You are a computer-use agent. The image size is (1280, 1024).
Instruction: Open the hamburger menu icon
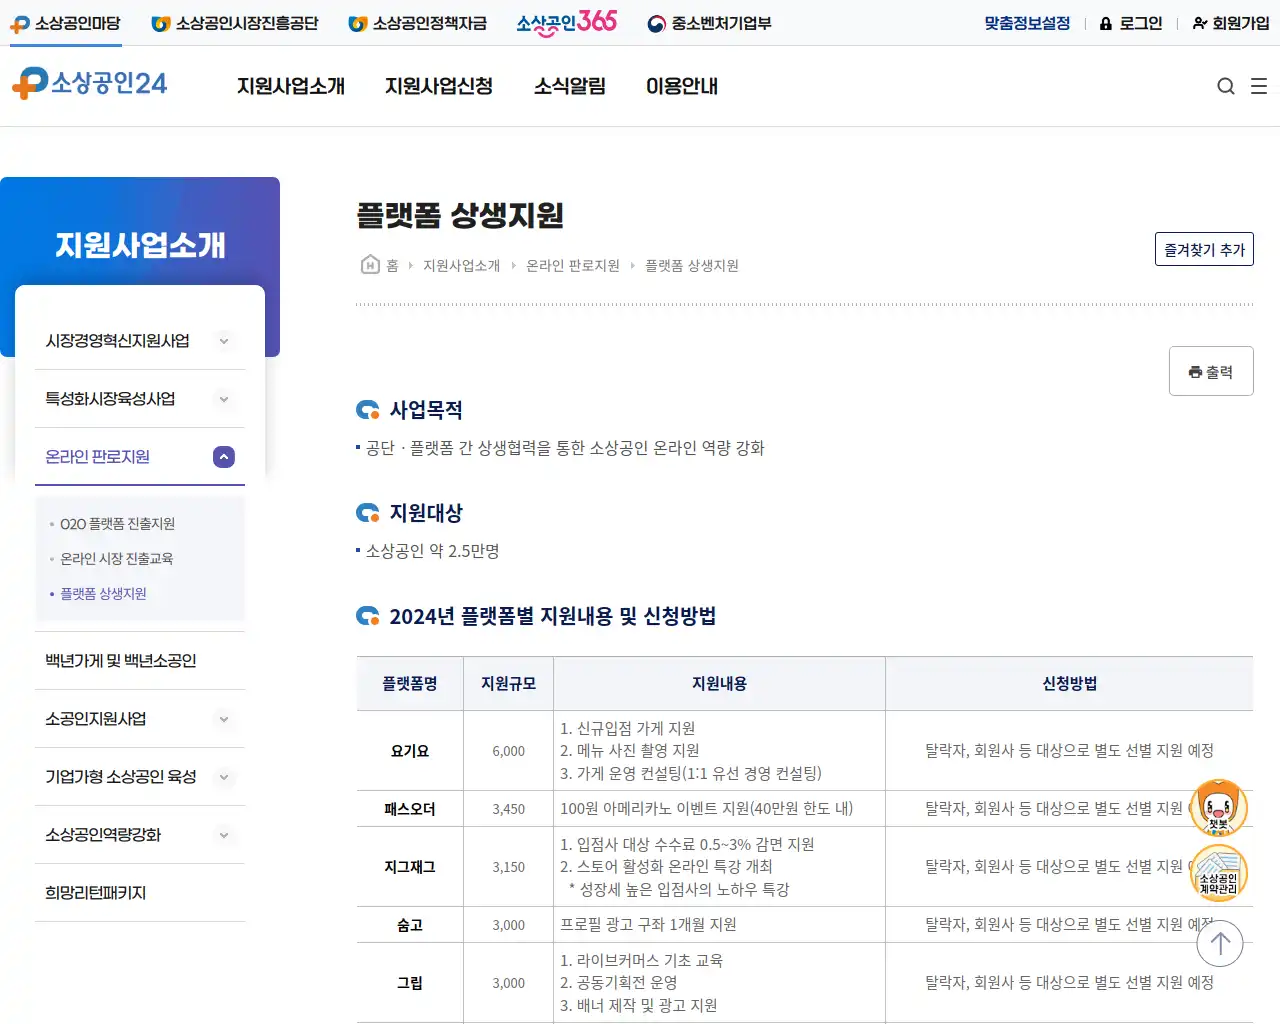pos(1259,86)
